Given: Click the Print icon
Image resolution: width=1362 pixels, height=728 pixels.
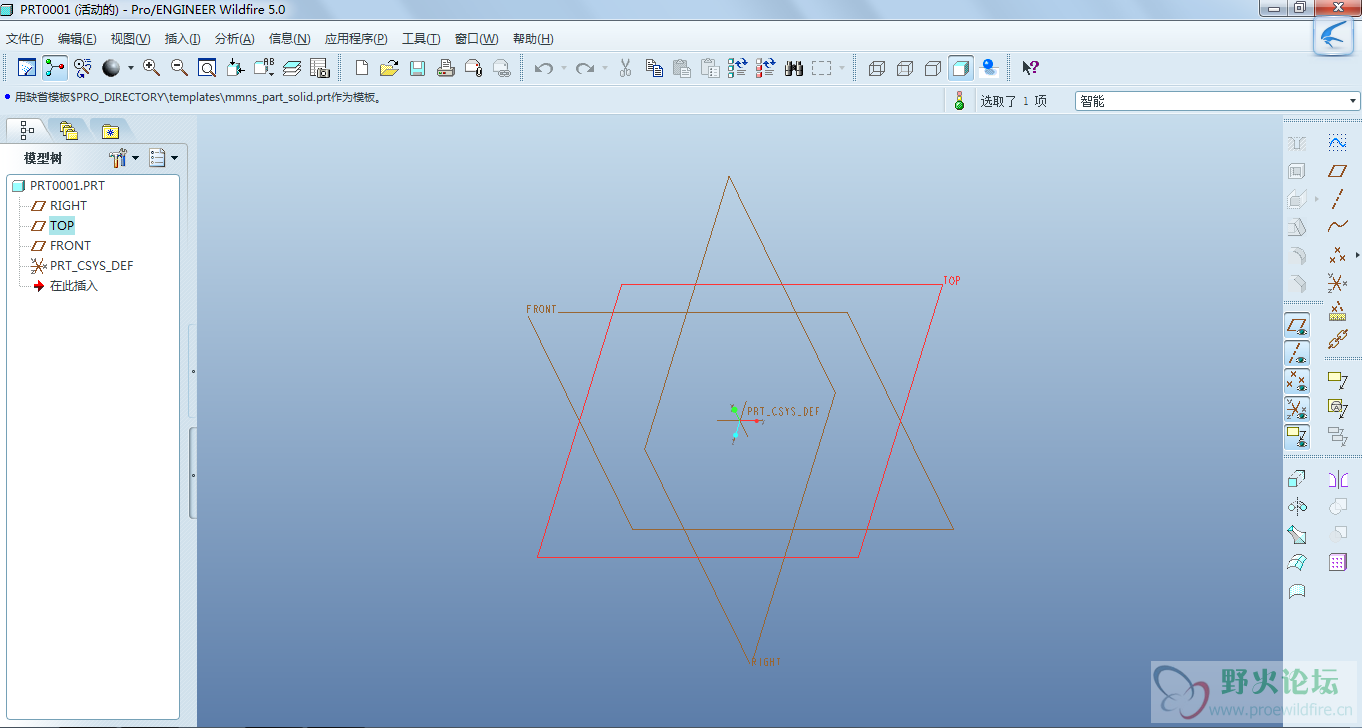Looking at the screenshot, I should (x=446, y=68).
